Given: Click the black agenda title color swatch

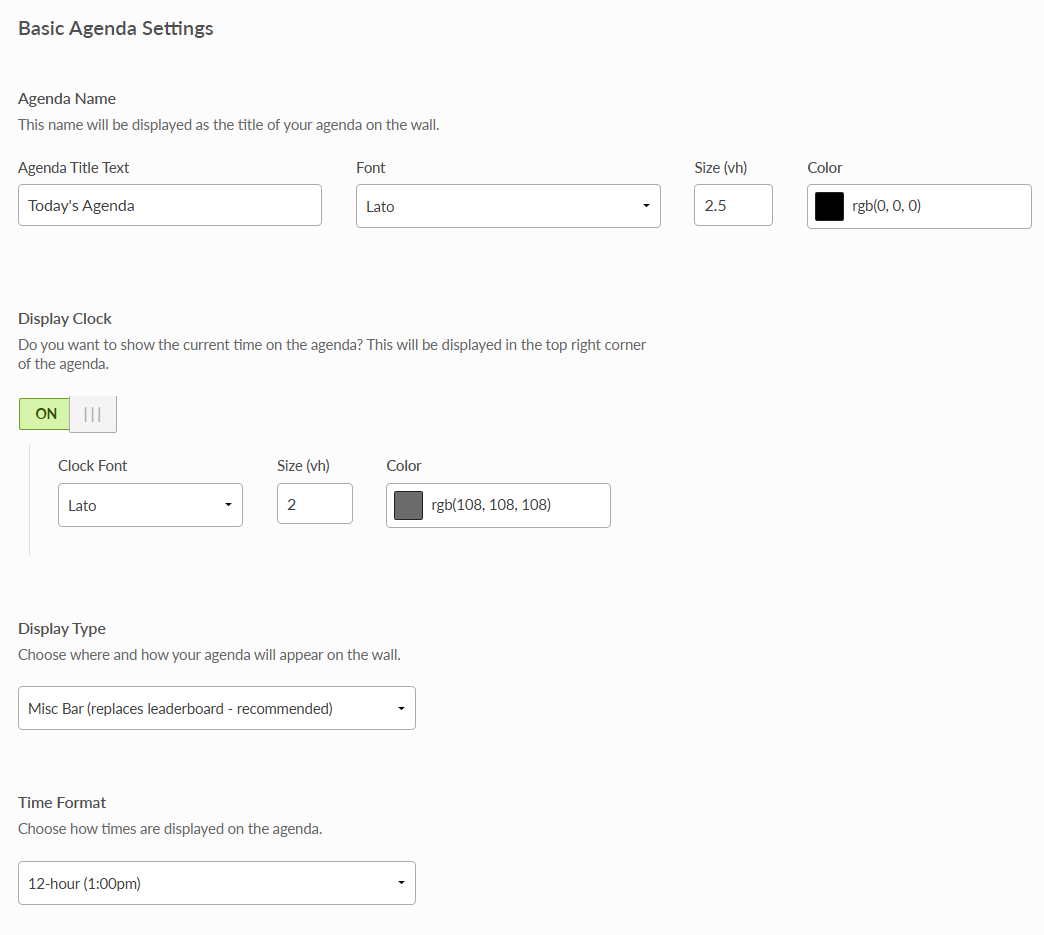Looking at the screenshot, I should (x=827, y=206).
